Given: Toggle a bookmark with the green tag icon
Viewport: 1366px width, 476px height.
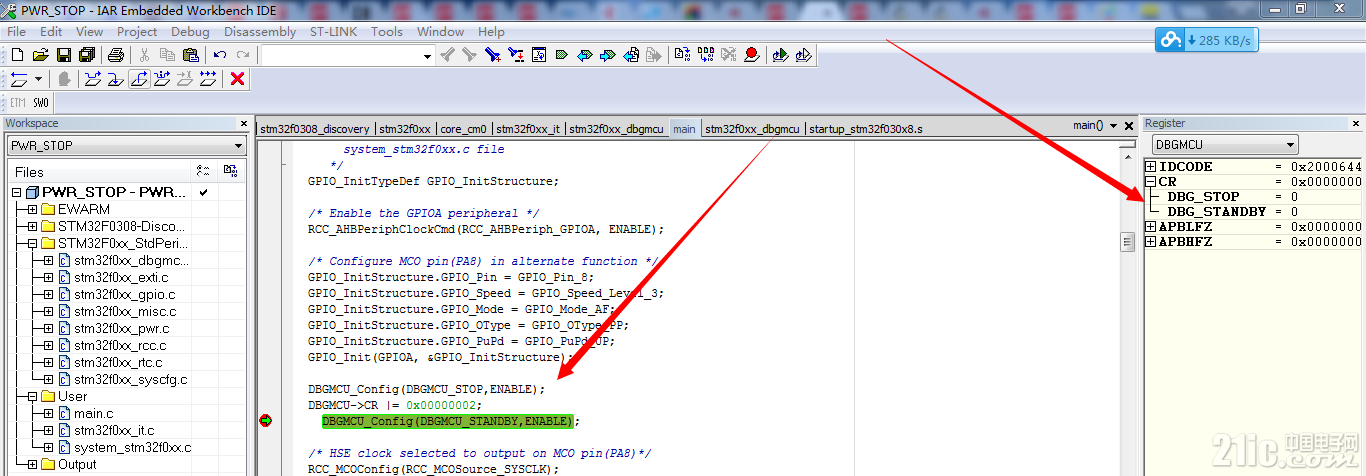Looking at the screenshot, I should (x=562, y=55).
